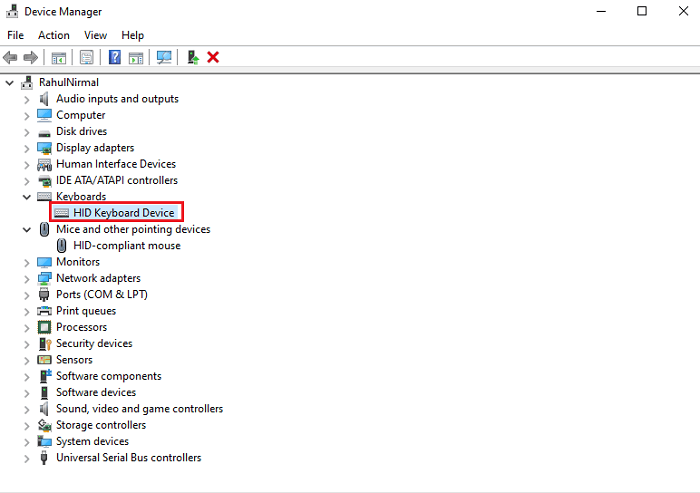The image size is (700, 493).
Task: Click the Forward arrow toolbar icon
Action: click(30, 58)
